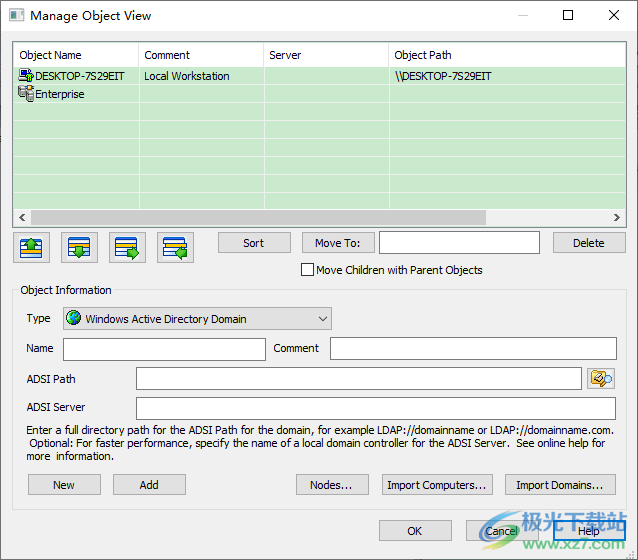Focus the ADSI Server input field
The image size is (638, 560).
[376, 408]
